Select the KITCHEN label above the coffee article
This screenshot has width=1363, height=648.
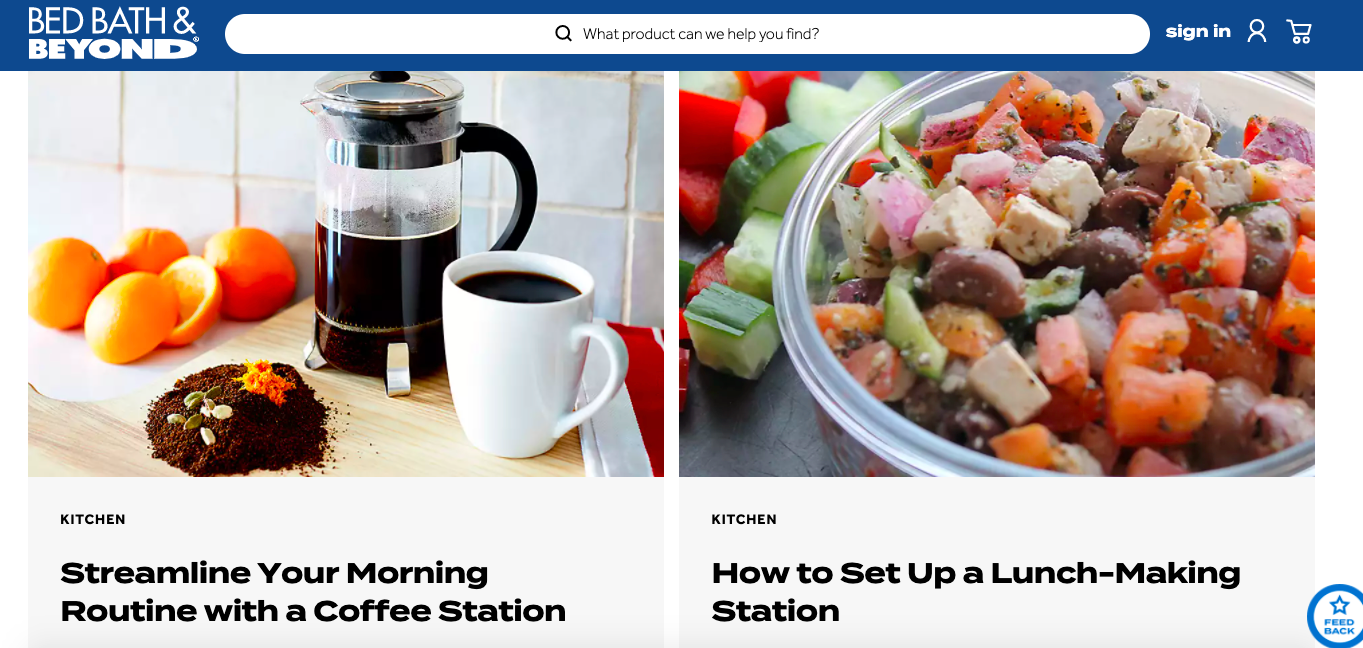(93, 520)
